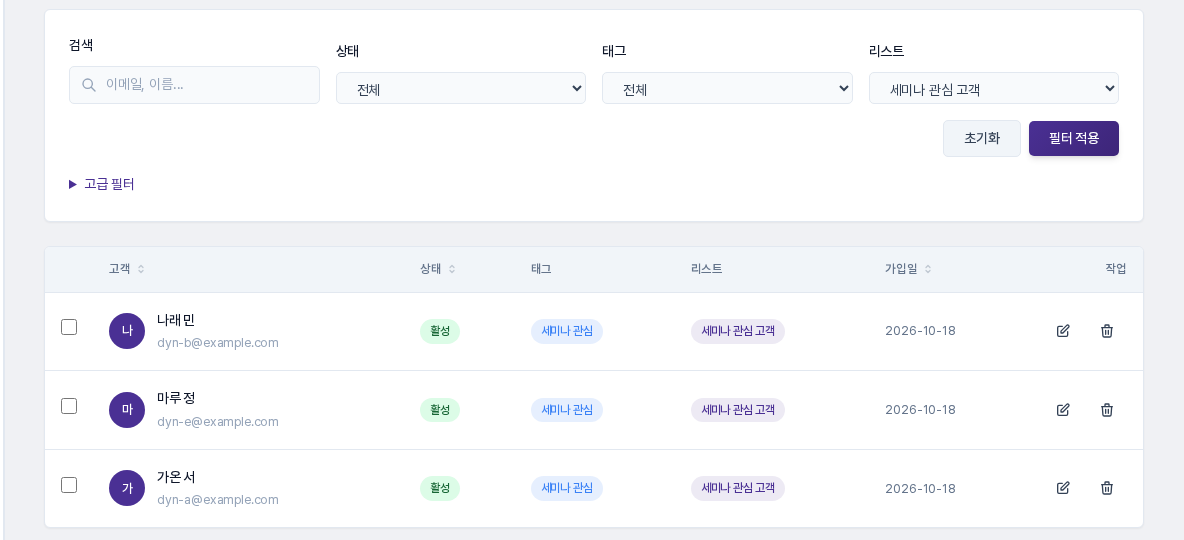
Task: Click the name 가온서
Action: coord(176,477)
